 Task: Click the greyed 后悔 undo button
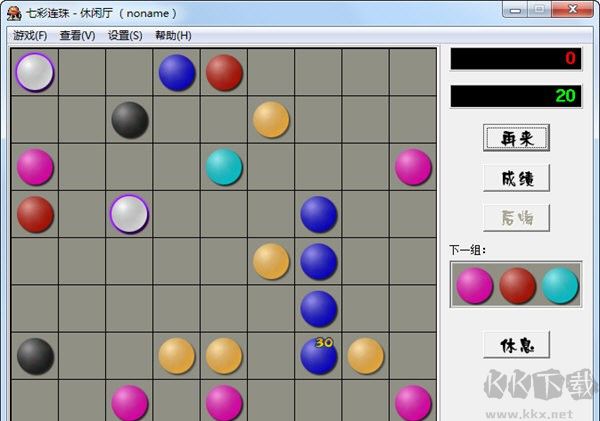(517, 218)
